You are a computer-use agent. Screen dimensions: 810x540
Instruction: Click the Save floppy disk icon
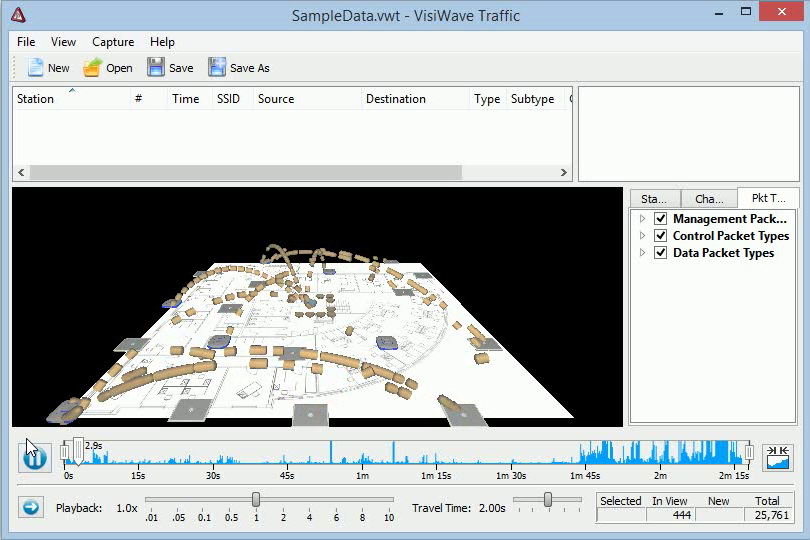155,68
